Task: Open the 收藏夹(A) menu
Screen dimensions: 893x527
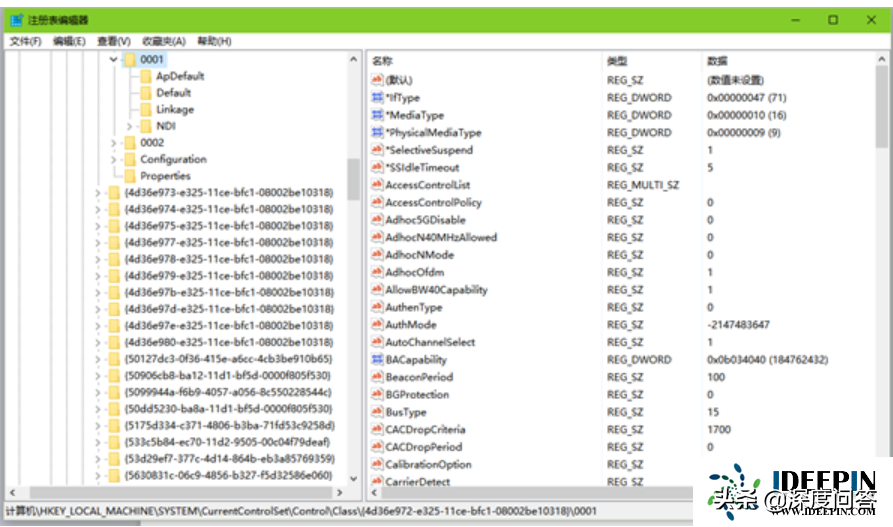Action: pos(163,41)
